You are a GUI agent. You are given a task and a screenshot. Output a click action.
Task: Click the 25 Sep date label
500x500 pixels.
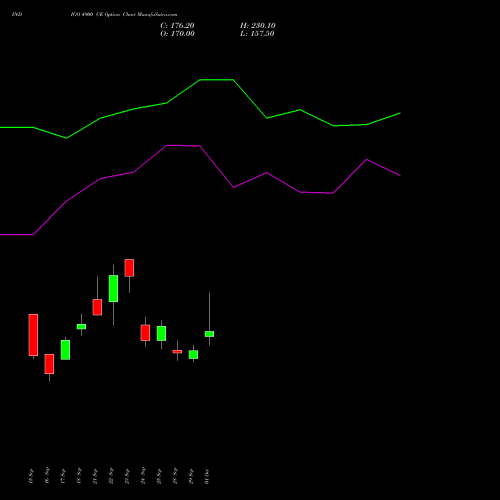pos(159,476)
